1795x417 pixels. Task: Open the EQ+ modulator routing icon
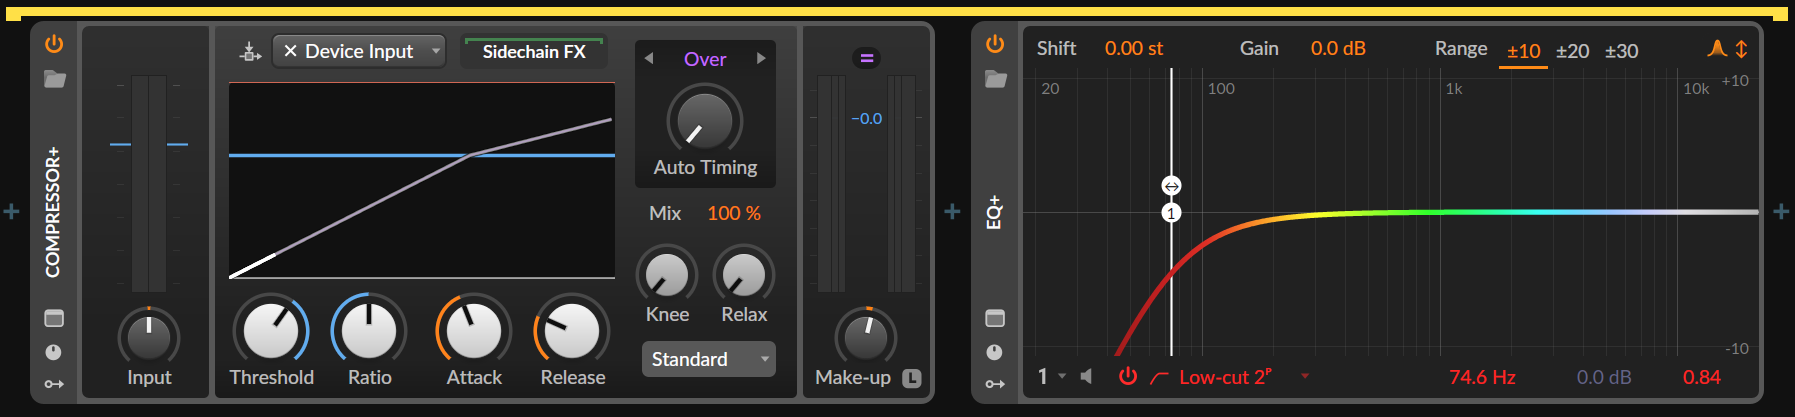tap(995, 384)
